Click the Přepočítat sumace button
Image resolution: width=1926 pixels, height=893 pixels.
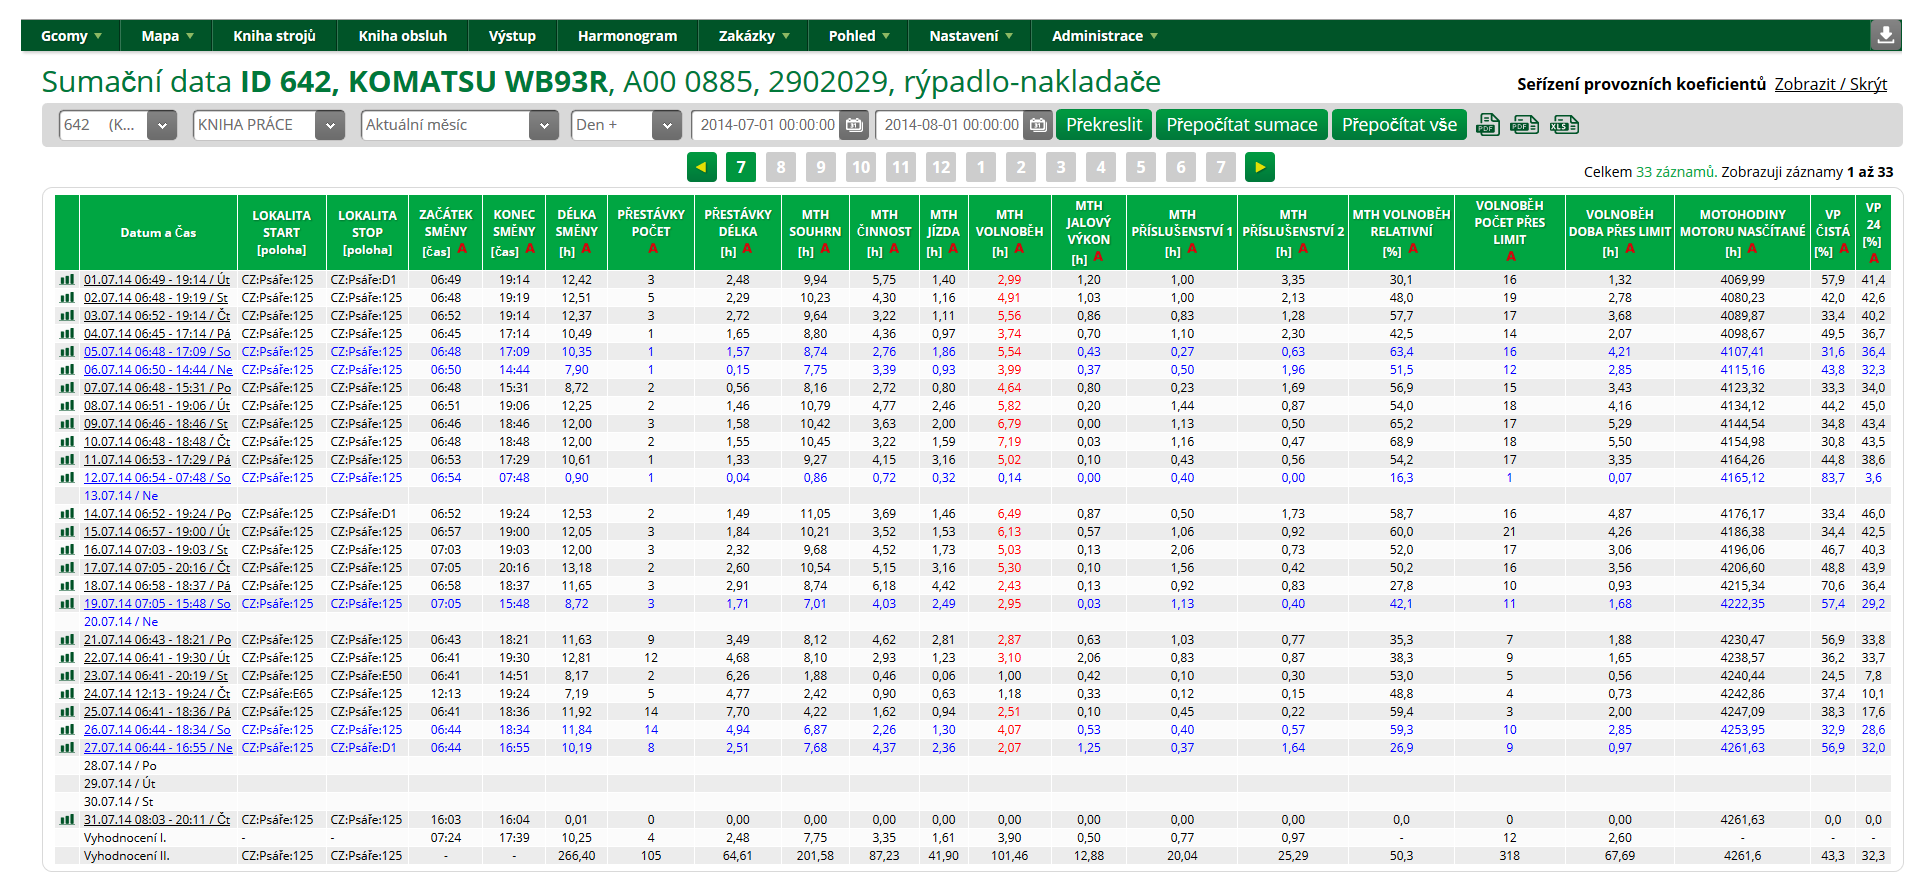pos(1242,125)
